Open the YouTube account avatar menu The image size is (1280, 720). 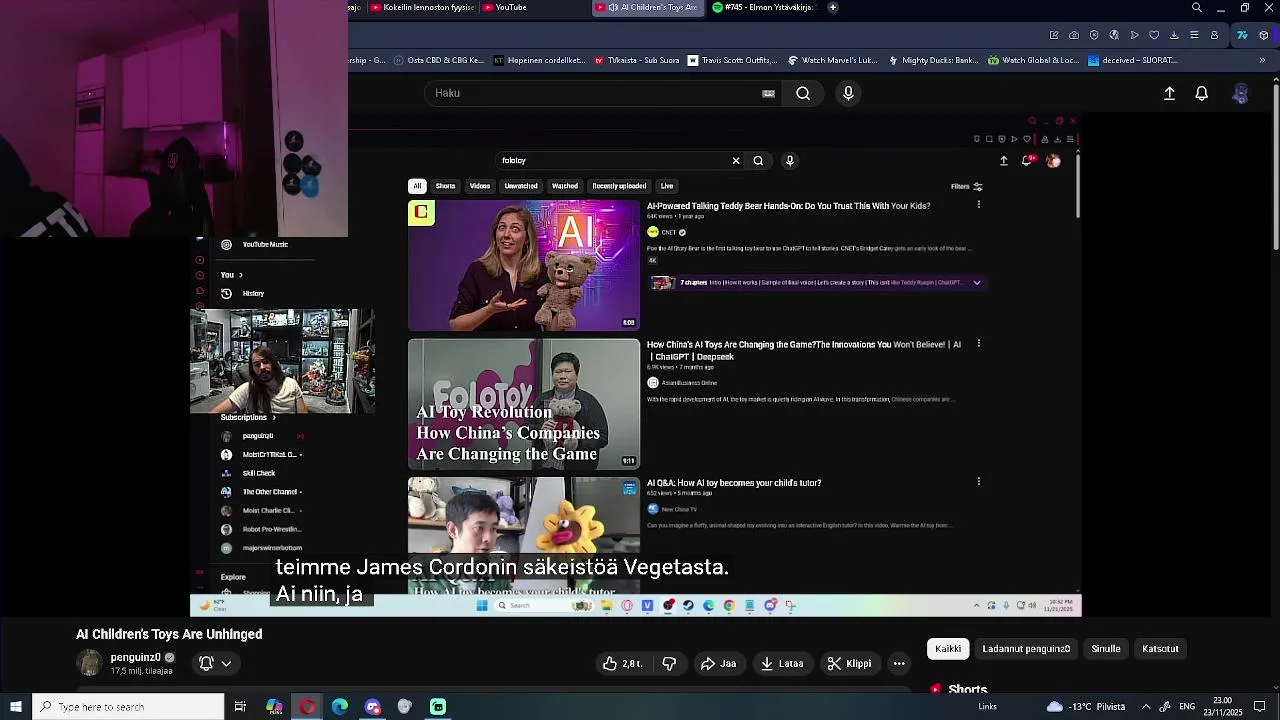1240,93
